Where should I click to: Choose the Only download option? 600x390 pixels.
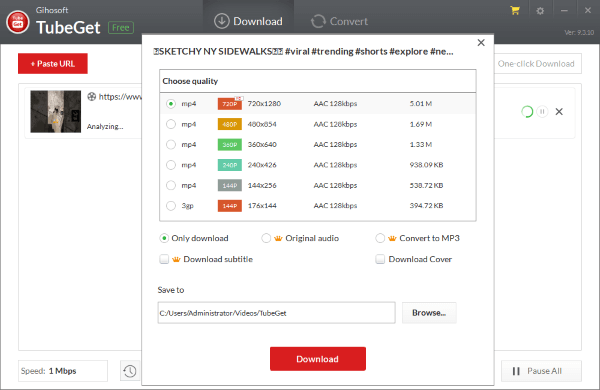pyautogui.click(x=164, y=238)
